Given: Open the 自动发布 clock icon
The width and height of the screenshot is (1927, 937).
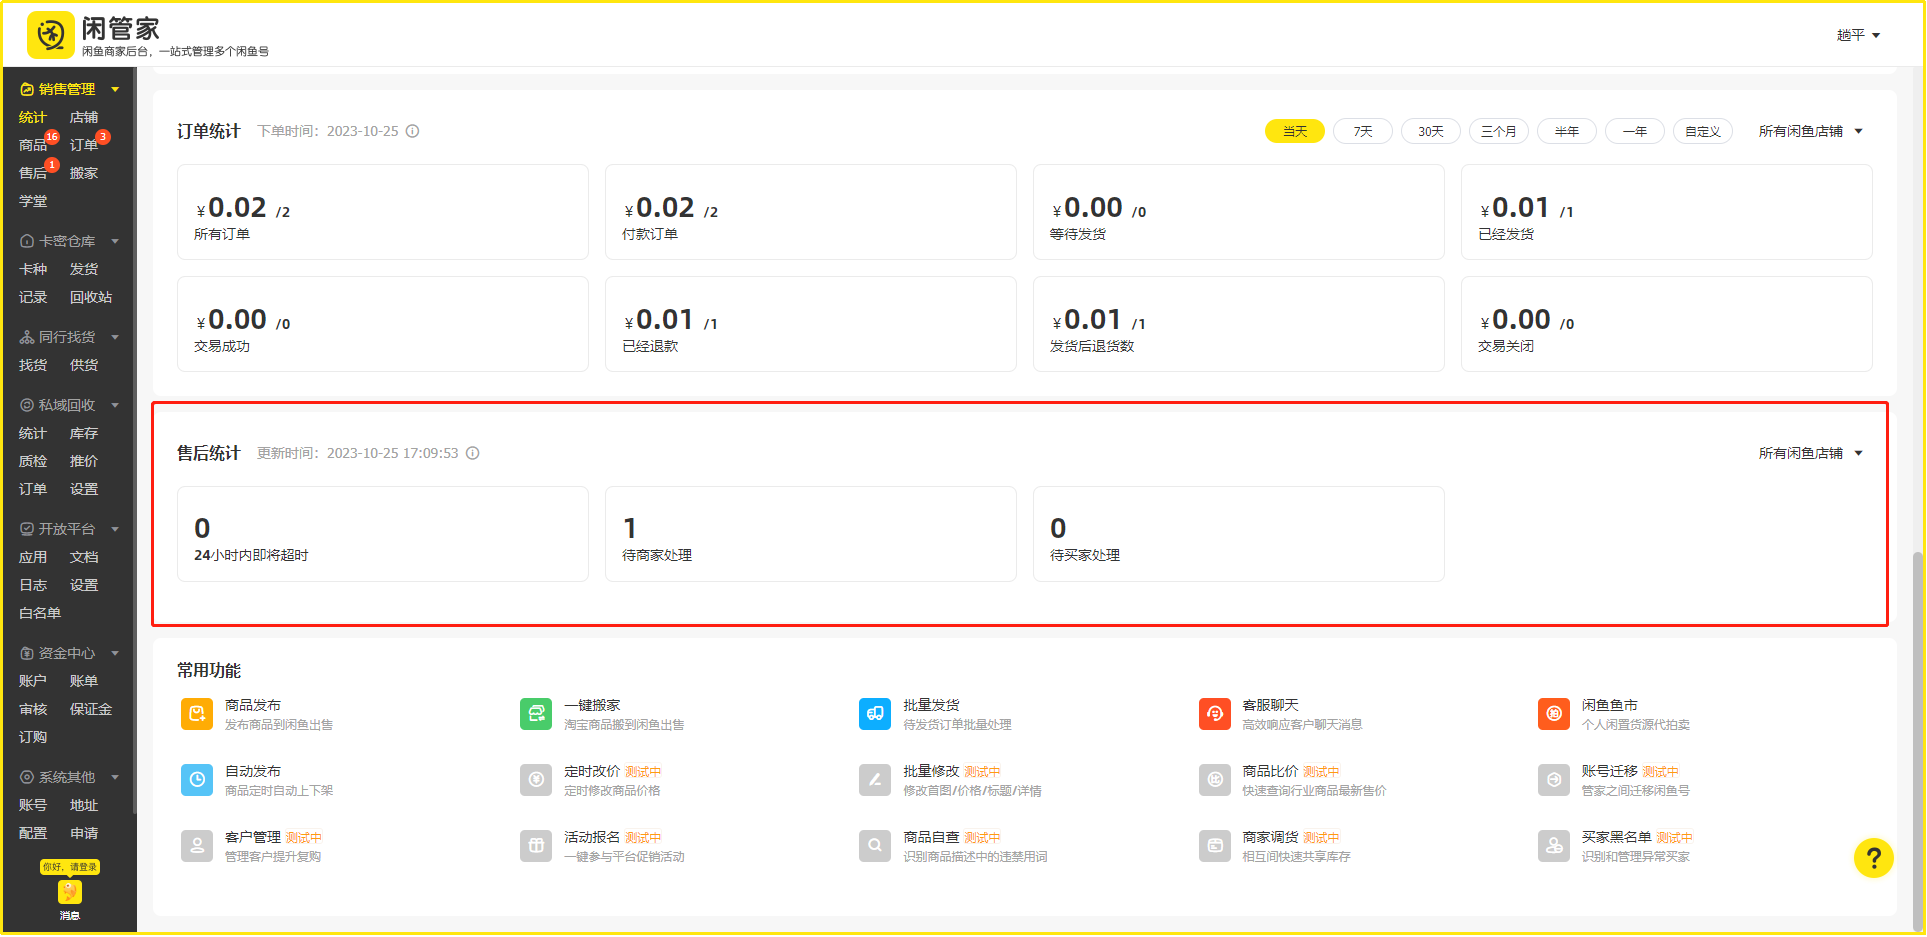Looking at the screenshot, I should (197, 780).
